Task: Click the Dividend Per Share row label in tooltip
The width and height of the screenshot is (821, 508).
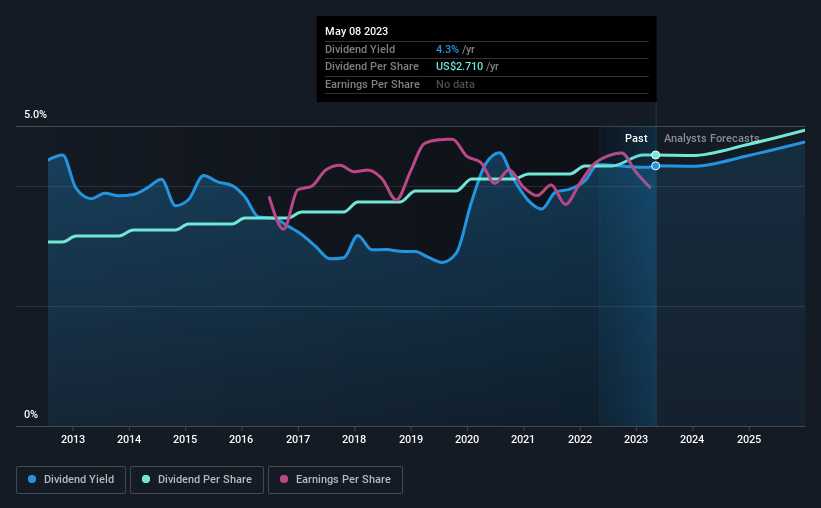Action: (372, 67)
